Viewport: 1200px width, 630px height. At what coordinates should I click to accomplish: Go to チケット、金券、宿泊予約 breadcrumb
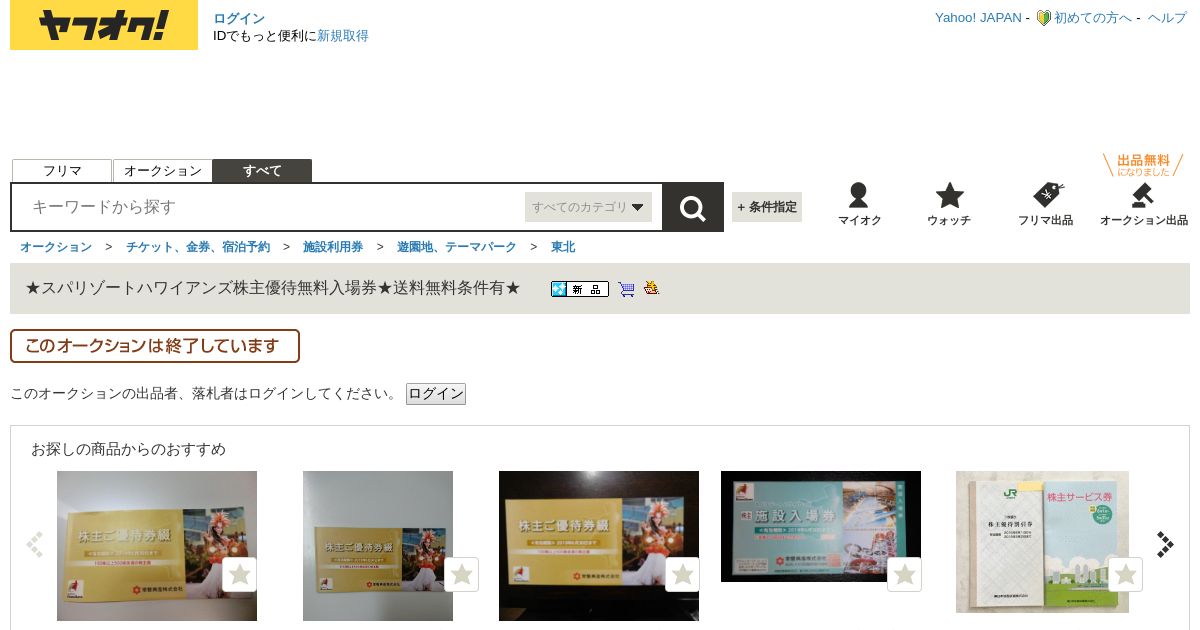coord(198,247)
